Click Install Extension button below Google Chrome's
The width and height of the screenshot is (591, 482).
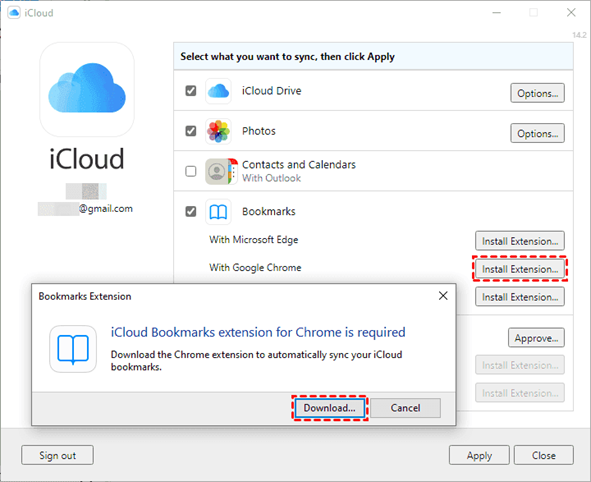[520, 297]
